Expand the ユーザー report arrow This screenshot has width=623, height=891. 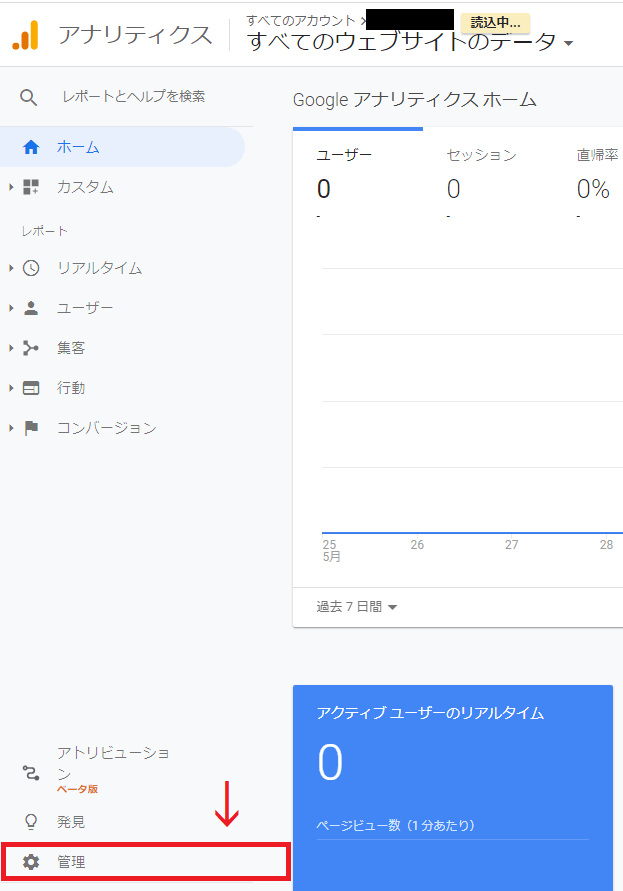[11, 308]
